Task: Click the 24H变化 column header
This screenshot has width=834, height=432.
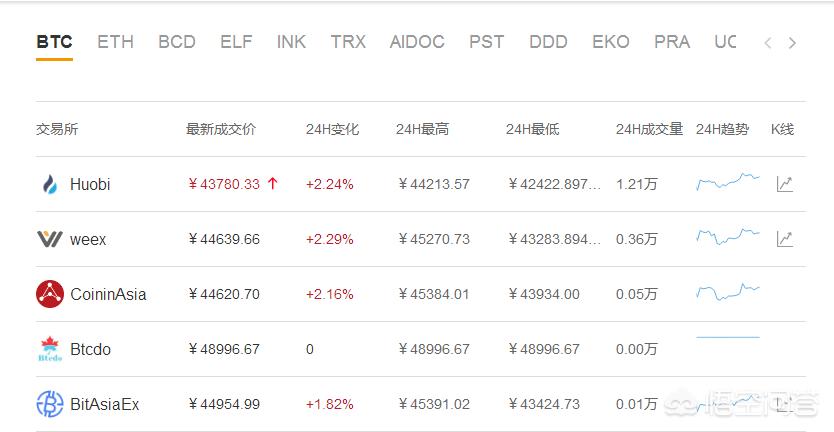Action: click(x=332, y=129)
